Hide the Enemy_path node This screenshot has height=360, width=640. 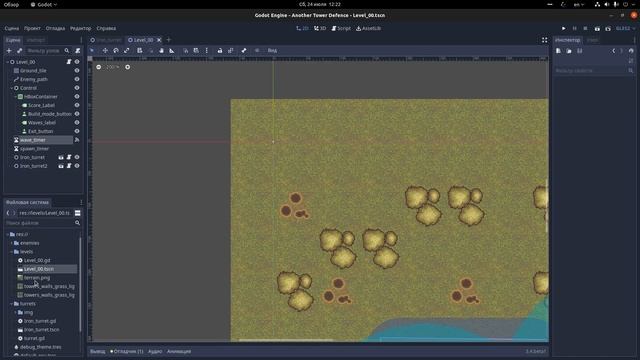[77, 79]
